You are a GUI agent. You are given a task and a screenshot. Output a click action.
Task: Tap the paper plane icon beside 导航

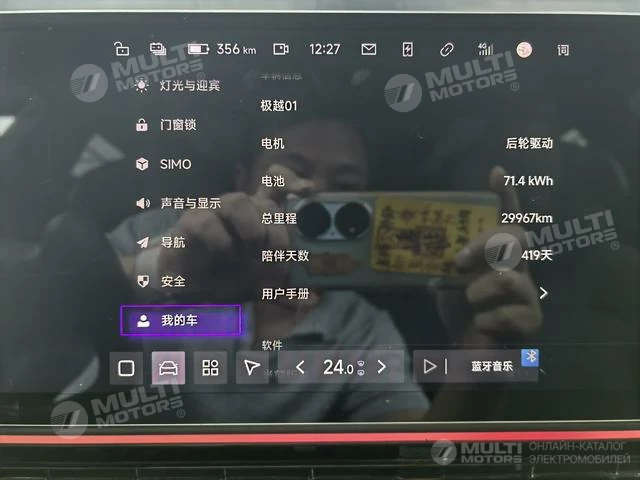(142, 242)
